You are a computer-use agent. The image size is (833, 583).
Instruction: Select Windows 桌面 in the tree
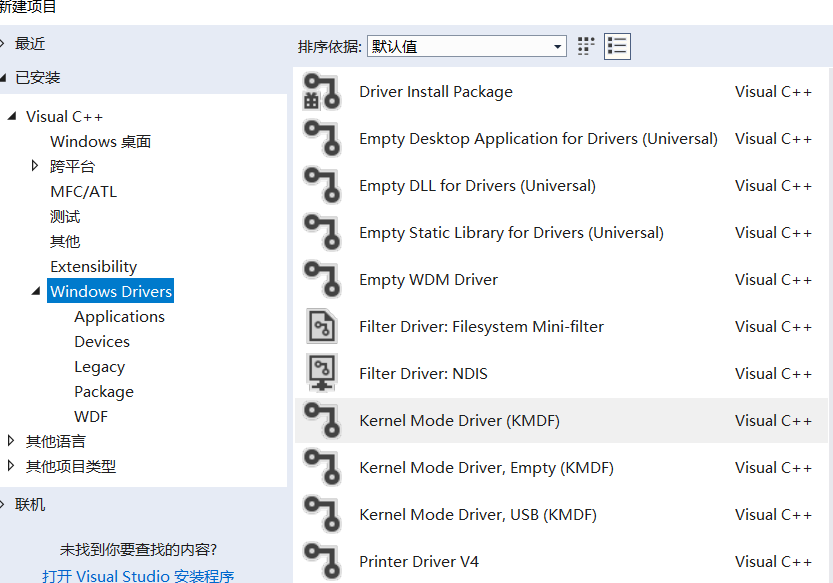100,141
